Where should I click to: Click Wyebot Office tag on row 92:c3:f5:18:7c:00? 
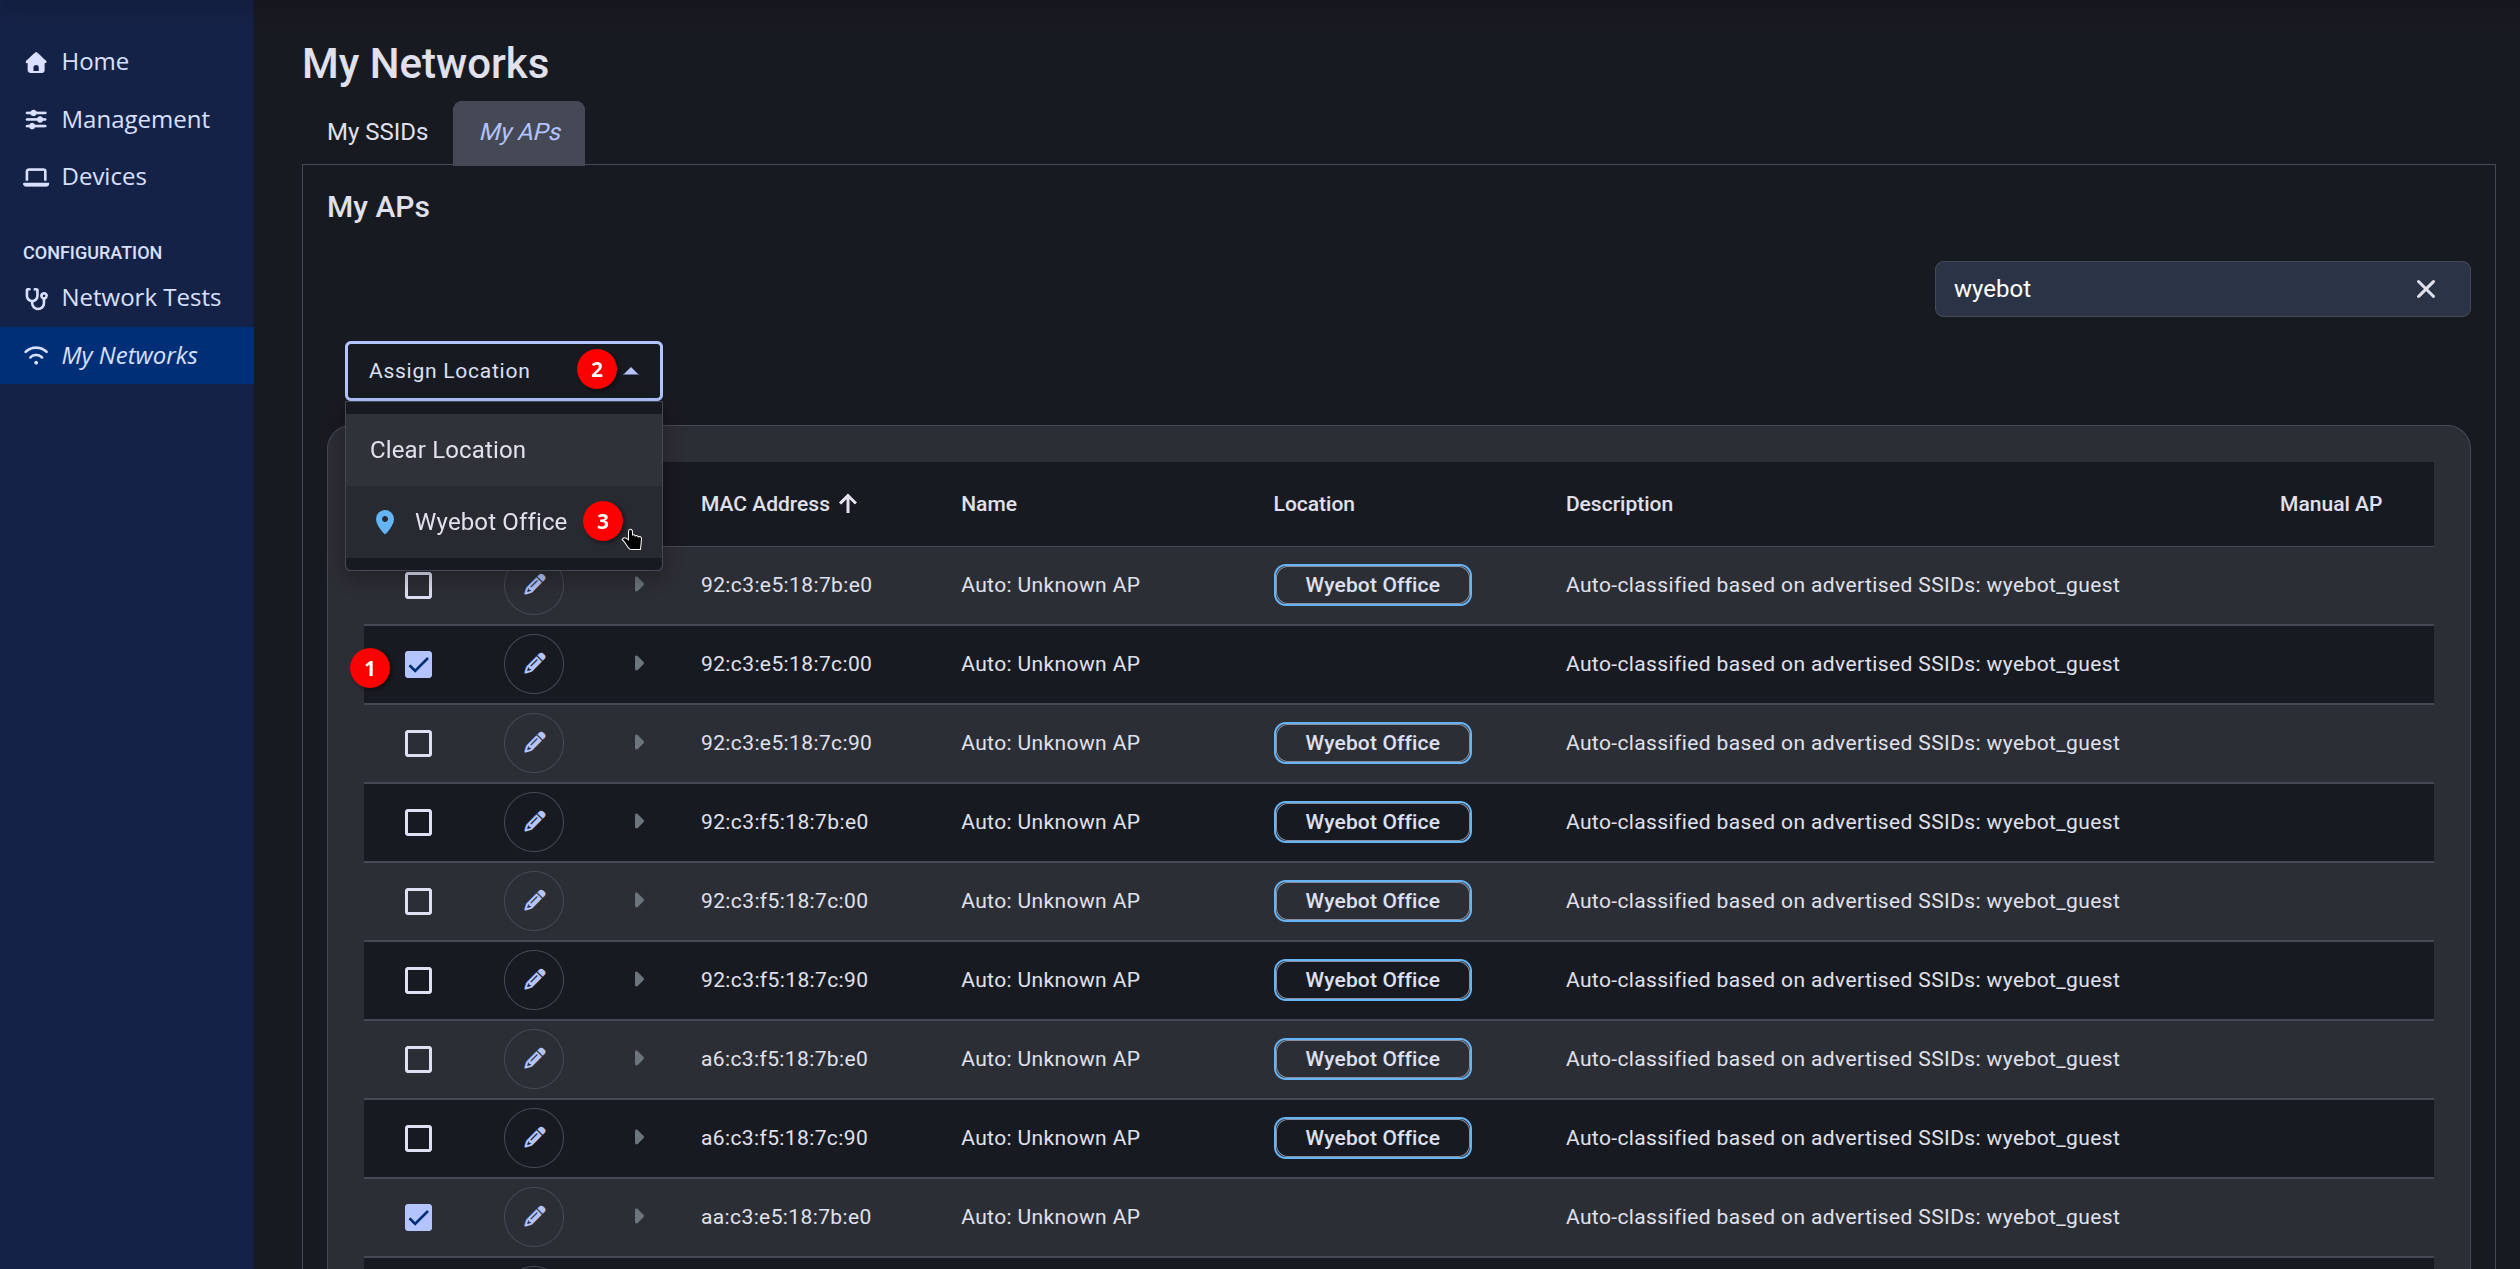click(1372, 901)
